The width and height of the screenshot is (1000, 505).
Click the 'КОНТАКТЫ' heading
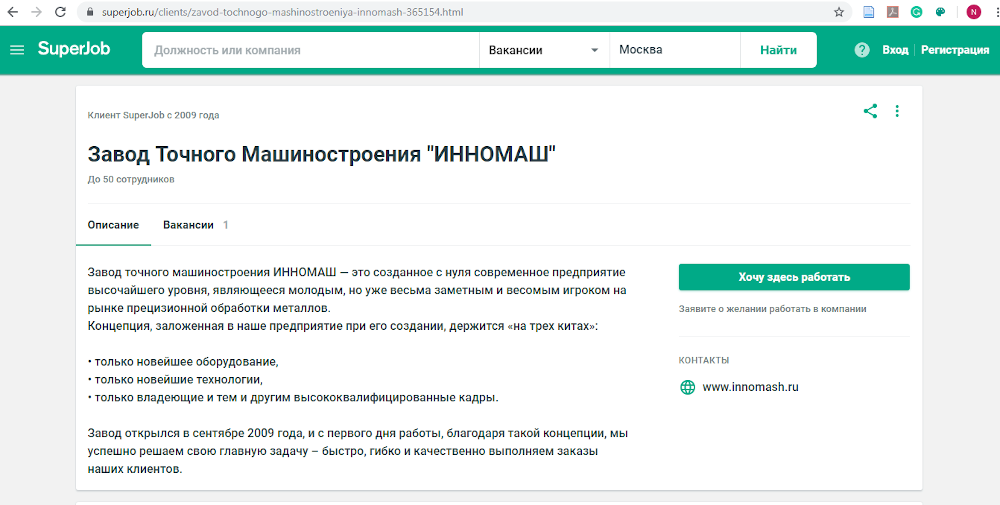(x=703, y=360)
